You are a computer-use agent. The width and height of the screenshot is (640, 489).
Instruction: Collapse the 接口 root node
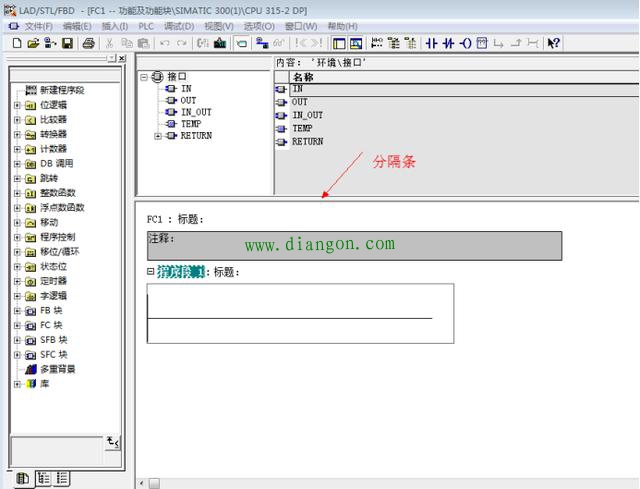coord(145,76)
